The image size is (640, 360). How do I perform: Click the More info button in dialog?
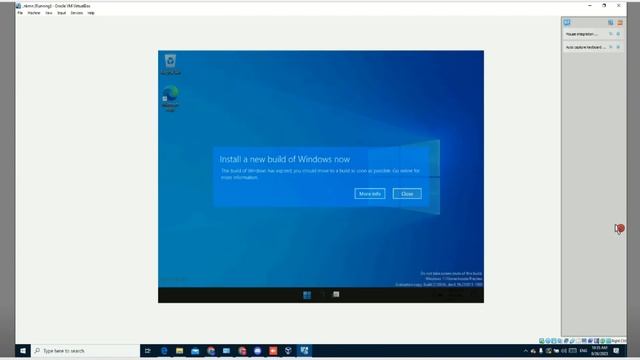click(x=370, y=193)
